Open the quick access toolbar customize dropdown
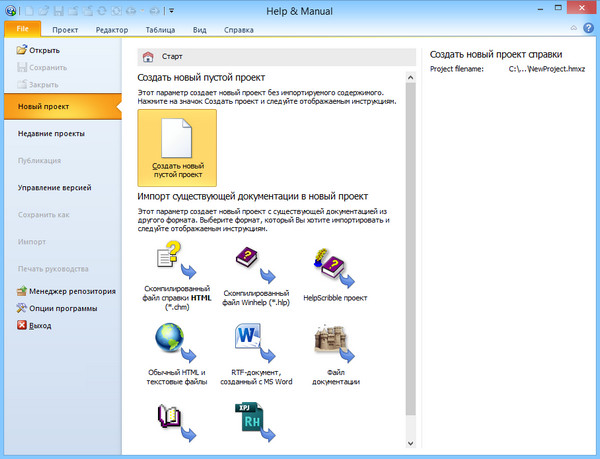600x459 pixels. (x=171, y=10)
